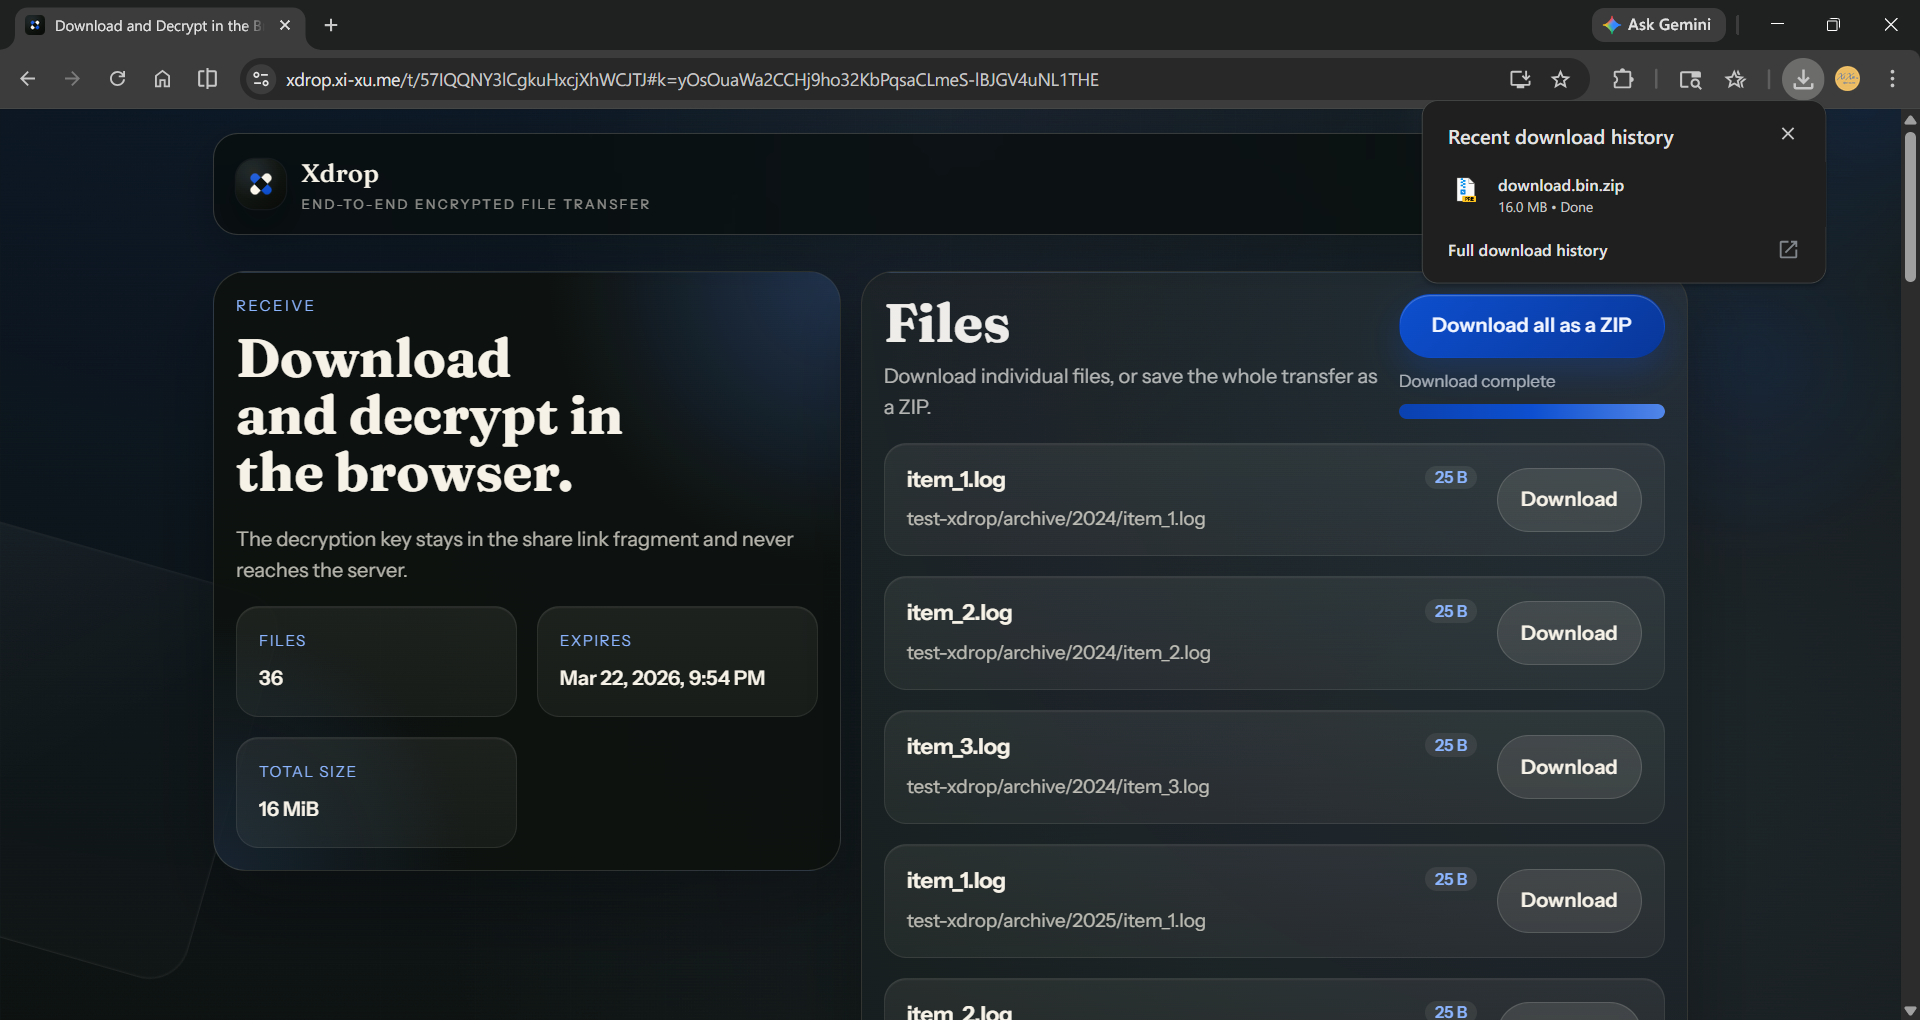Download item_1.log from archive/2024
1920x1020 pixels.
coord(1568,500)
